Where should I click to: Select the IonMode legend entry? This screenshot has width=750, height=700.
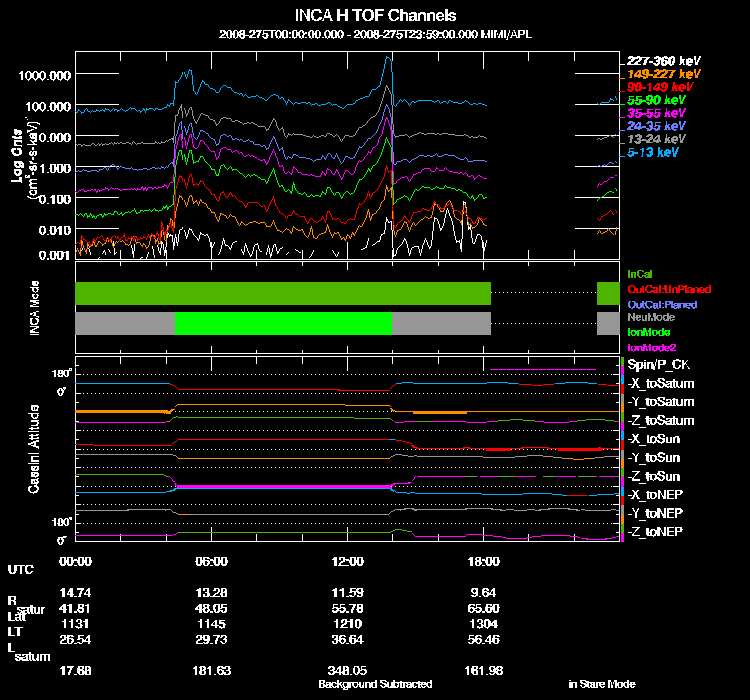click(x=649, y=332)
